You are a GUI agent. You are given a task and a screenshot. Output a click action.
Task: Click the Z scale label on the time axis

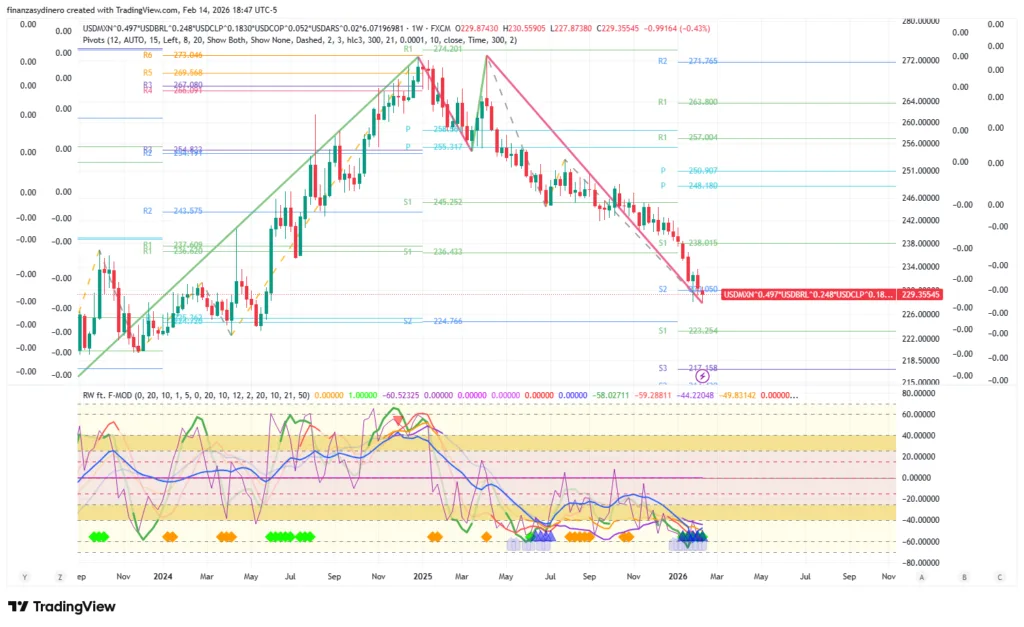click(60, 577)
